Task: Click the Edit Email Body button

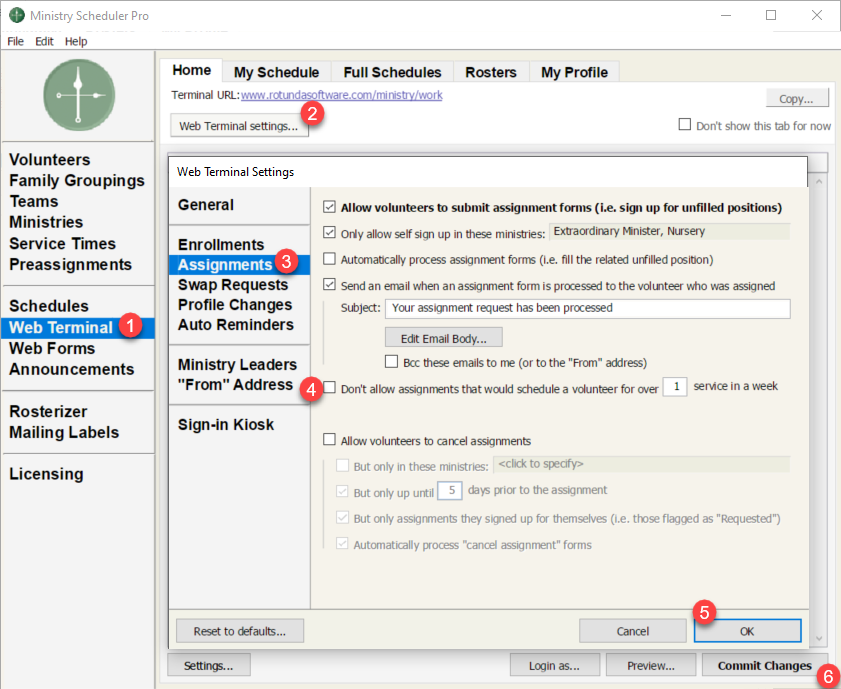Action: [443, 337]
